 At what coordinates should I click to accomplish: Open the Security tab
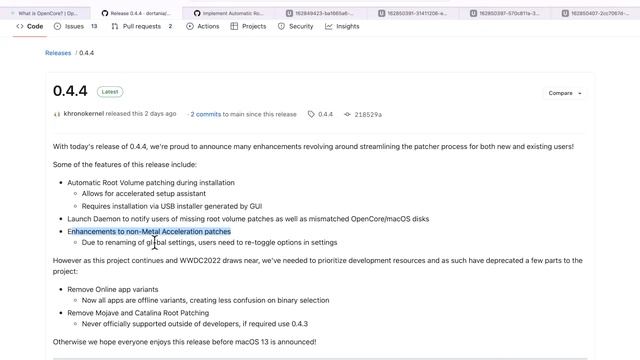[x=295, y=26]
